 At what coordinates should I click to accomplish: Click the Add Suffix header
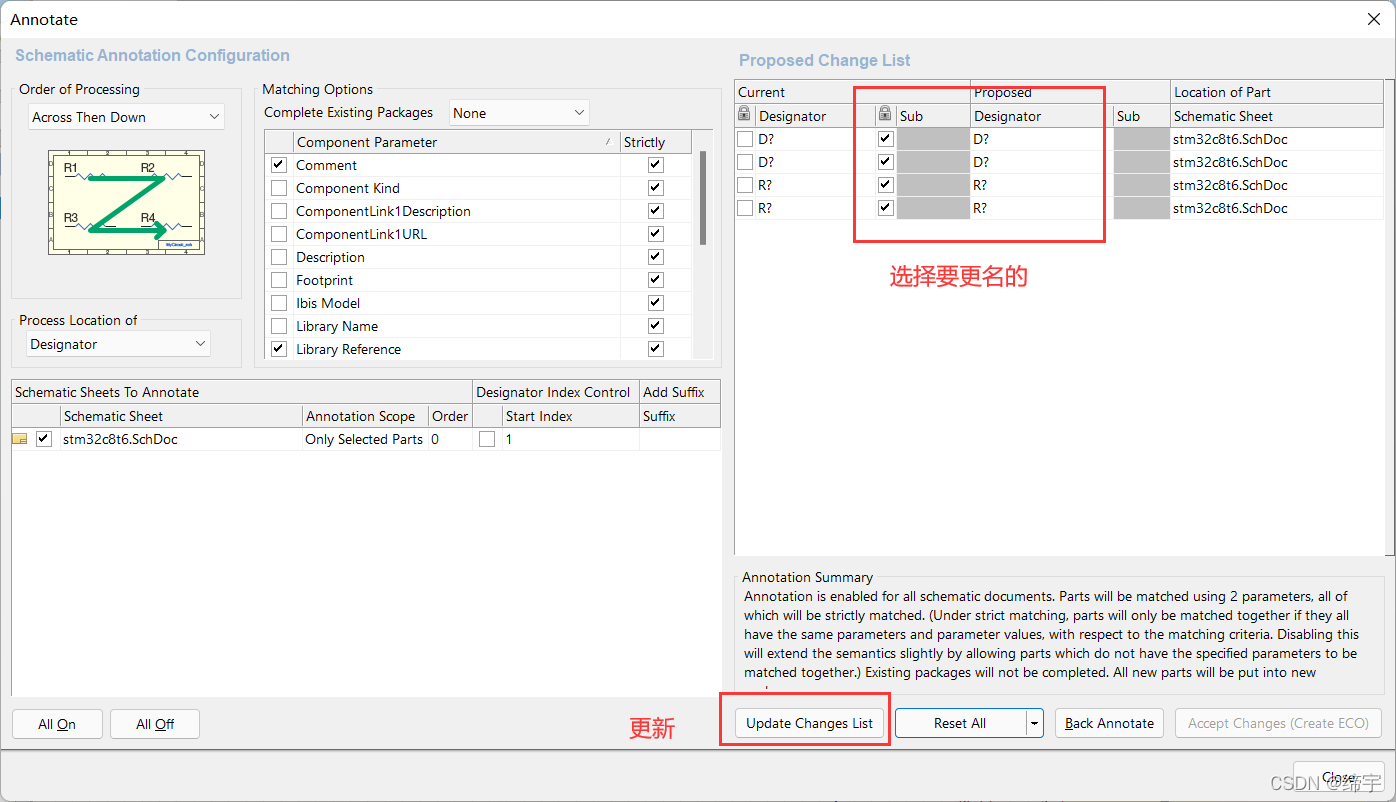click(x=680, y=392)
